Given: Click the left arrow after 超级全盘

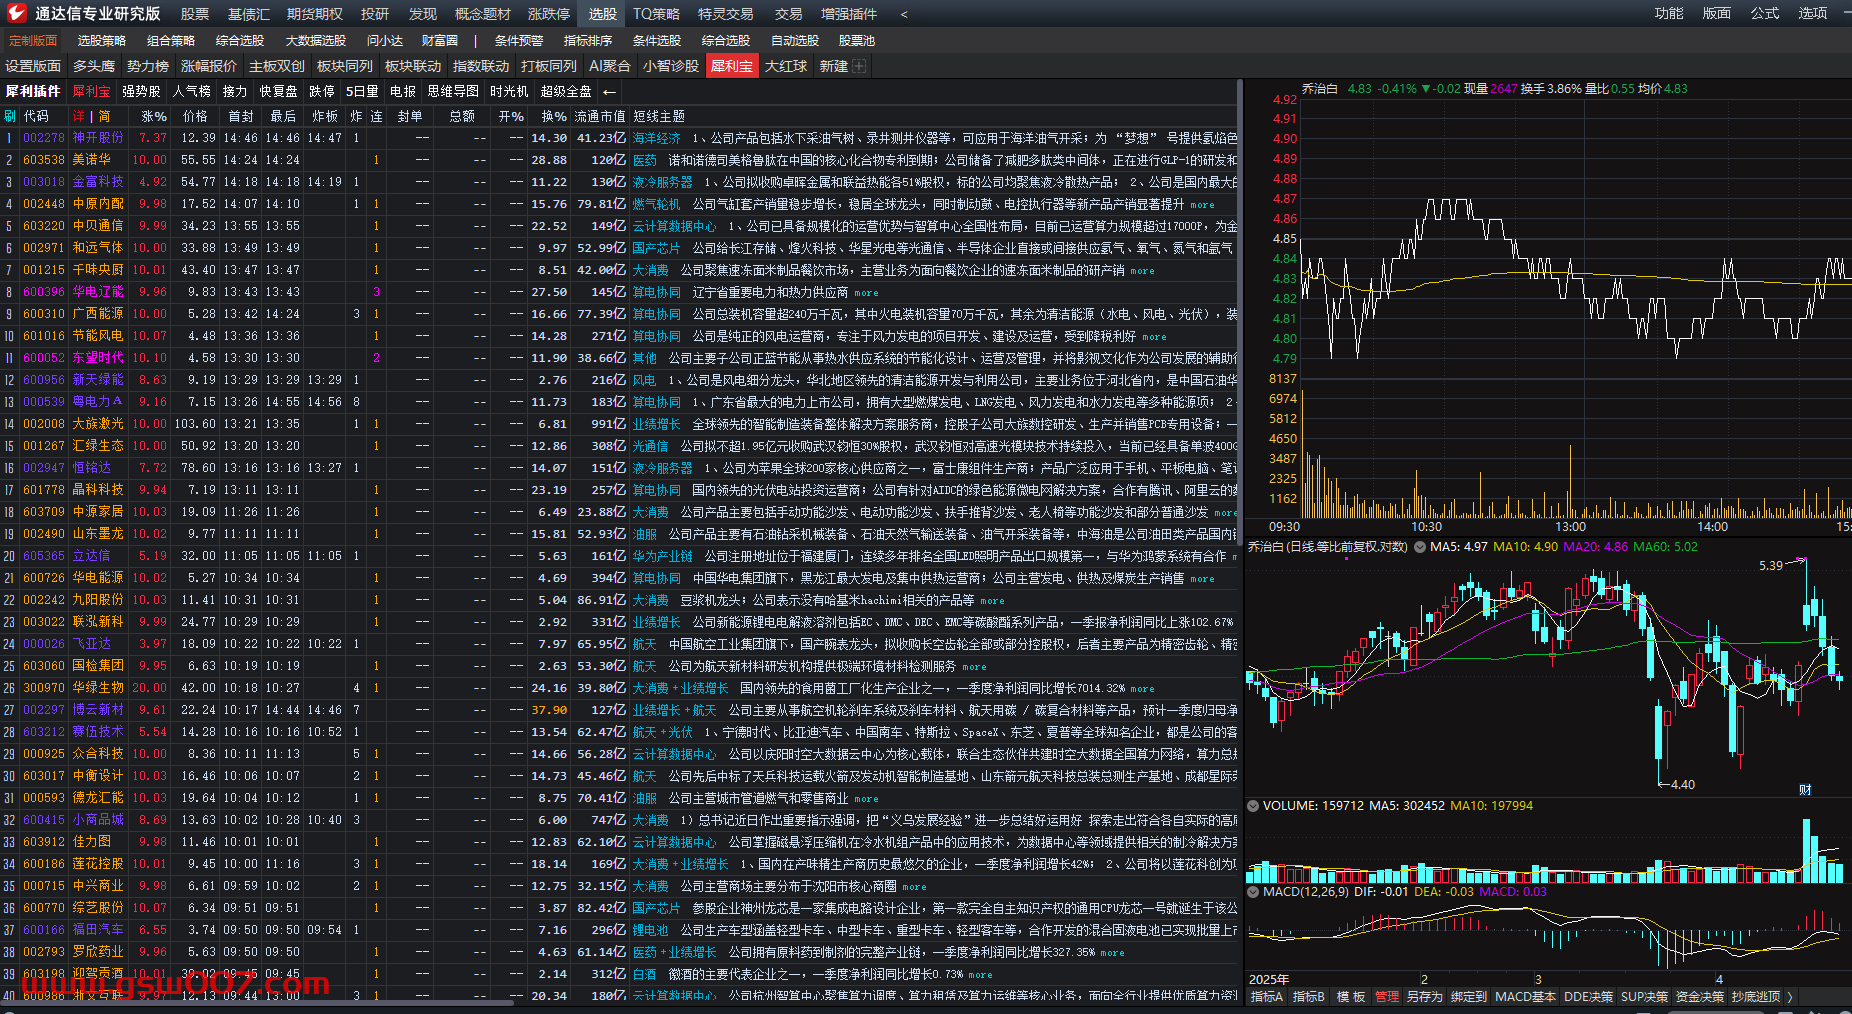Looking at the screenshot, I should point(609,92).
